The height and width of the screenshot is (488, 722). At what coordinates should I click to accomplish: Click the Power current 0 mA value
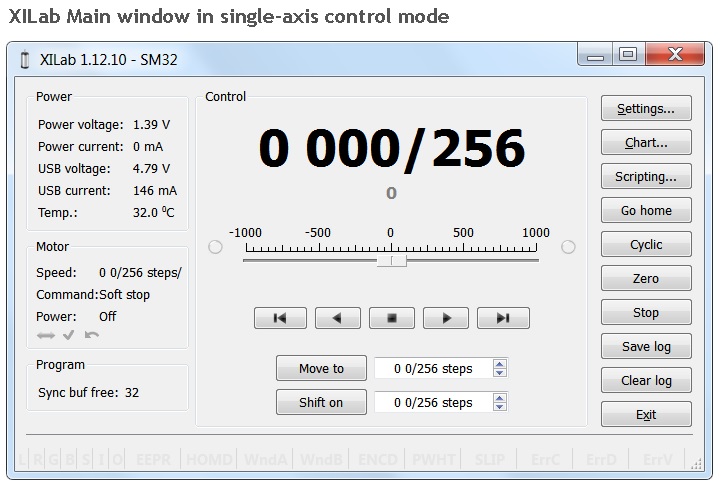pyautogui.click(x=148, y=147)
